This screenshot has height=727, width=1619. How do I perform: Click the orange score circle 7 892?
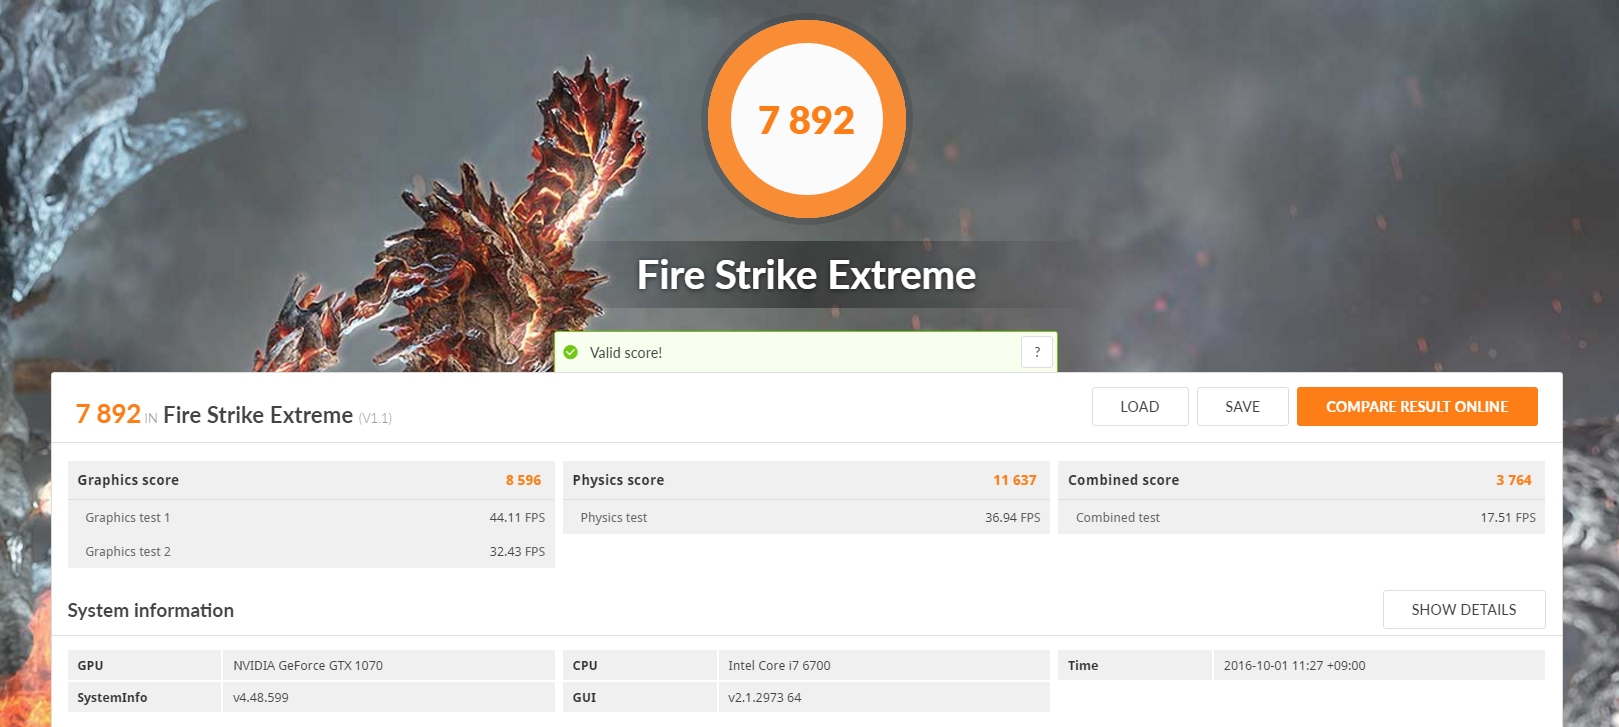click(807, 120)
